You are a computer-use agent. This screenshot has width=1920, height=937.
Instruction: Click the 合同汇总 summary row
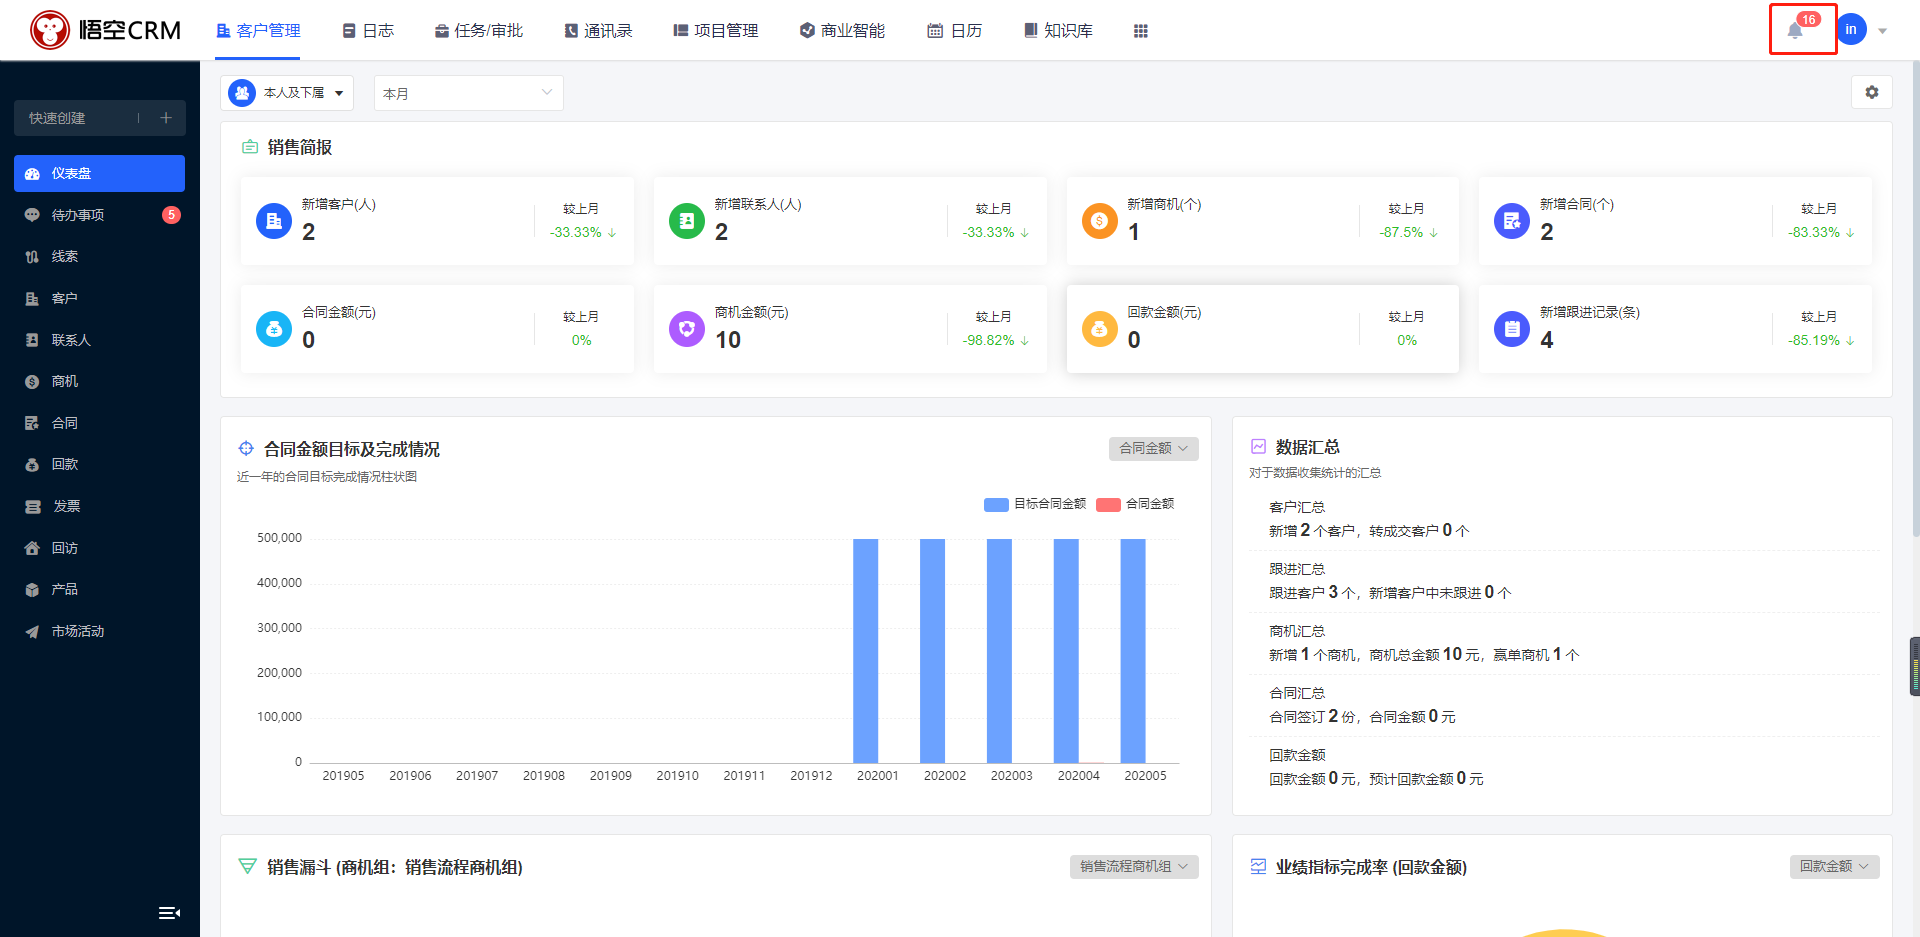tap(1565, 705)
